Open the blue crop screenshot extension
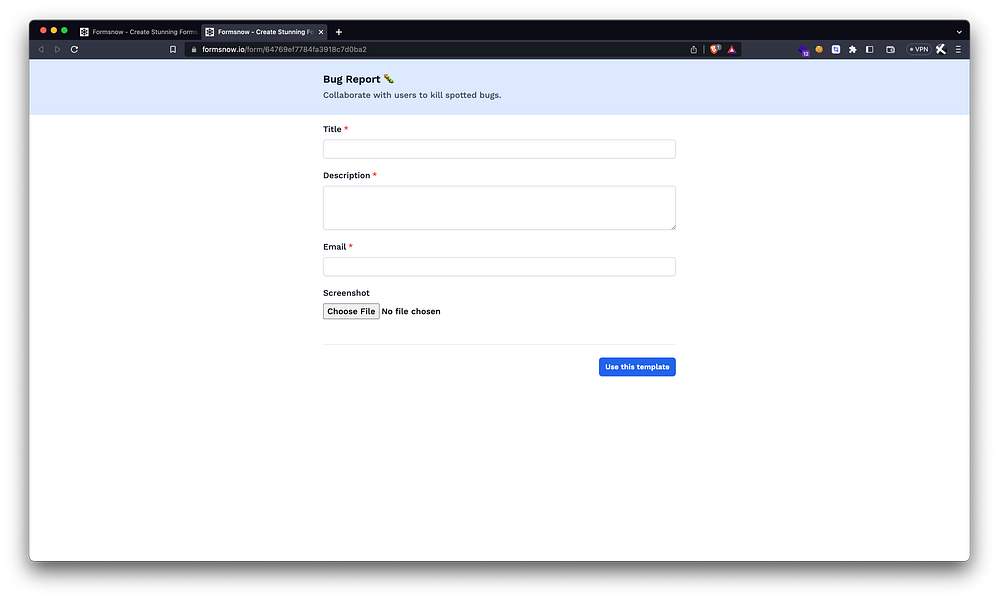 pyautogui.click(x=836, y=49)
